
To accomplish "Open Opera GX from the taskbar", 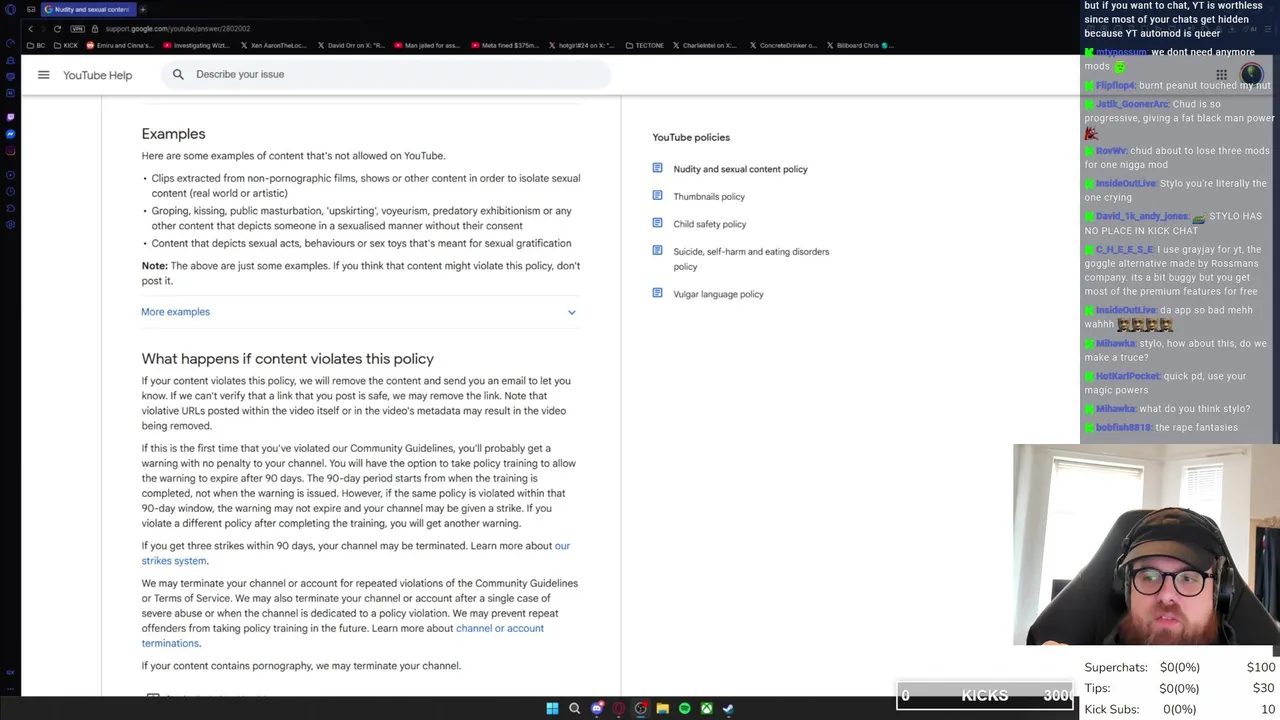I will coord(618,708).
